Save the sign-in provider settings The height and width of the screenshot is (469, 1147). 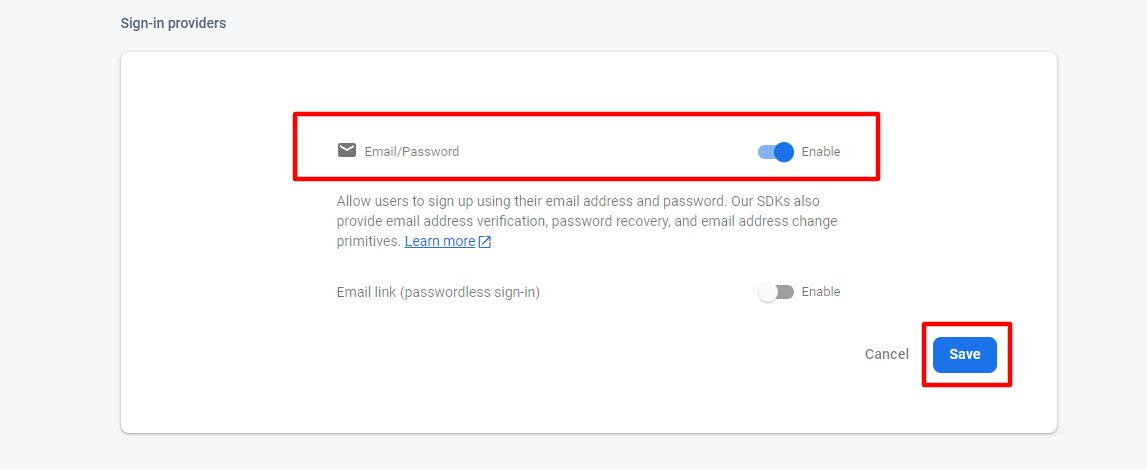pyautogui.click(x=964, y=355)
